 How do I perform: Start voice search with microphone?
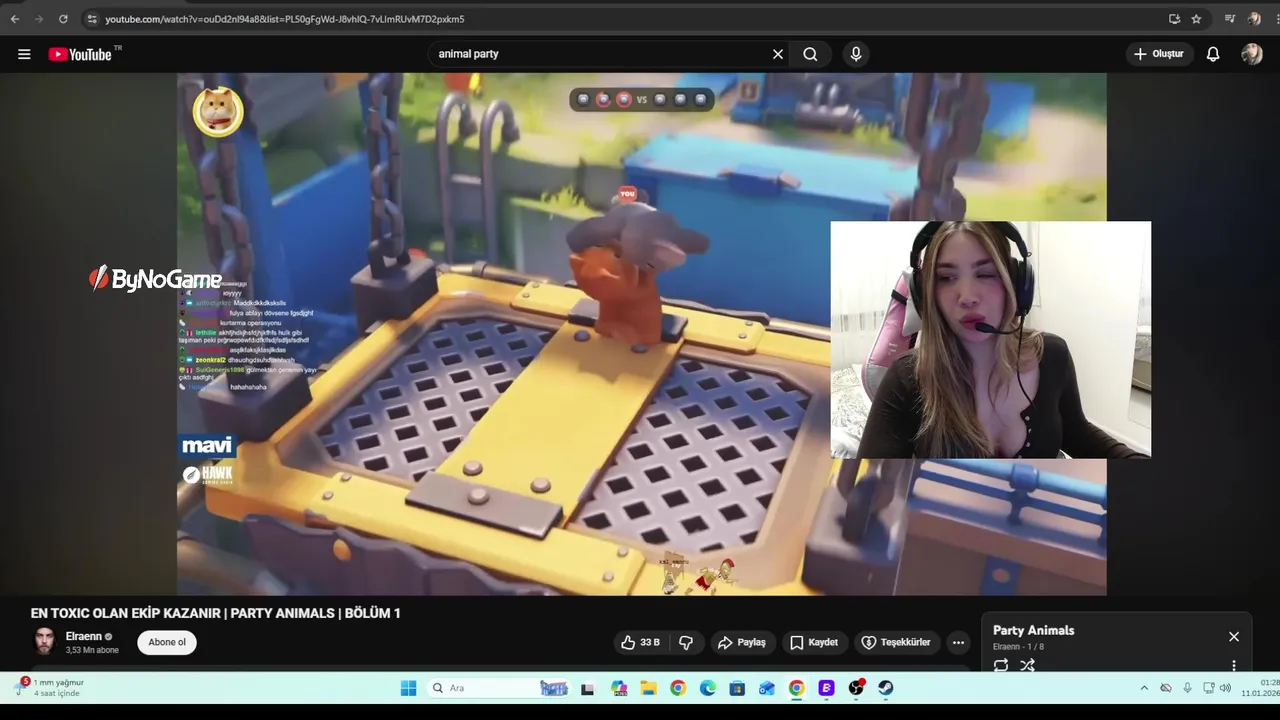[x=855, y=54]
